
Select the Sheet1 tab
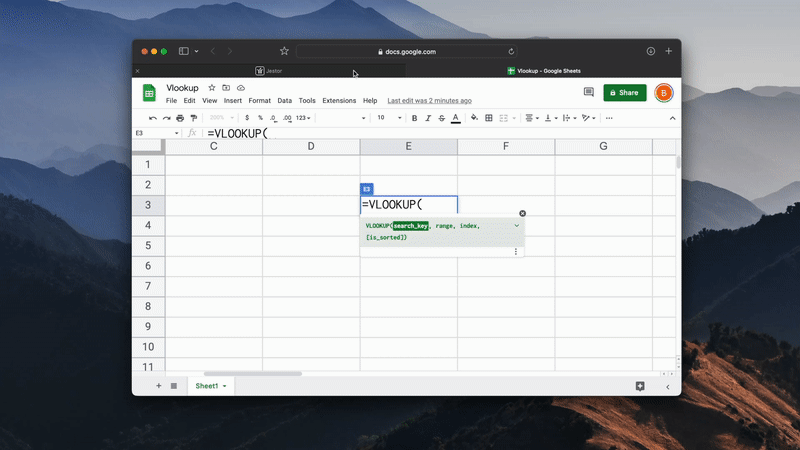tap(210, 386)
